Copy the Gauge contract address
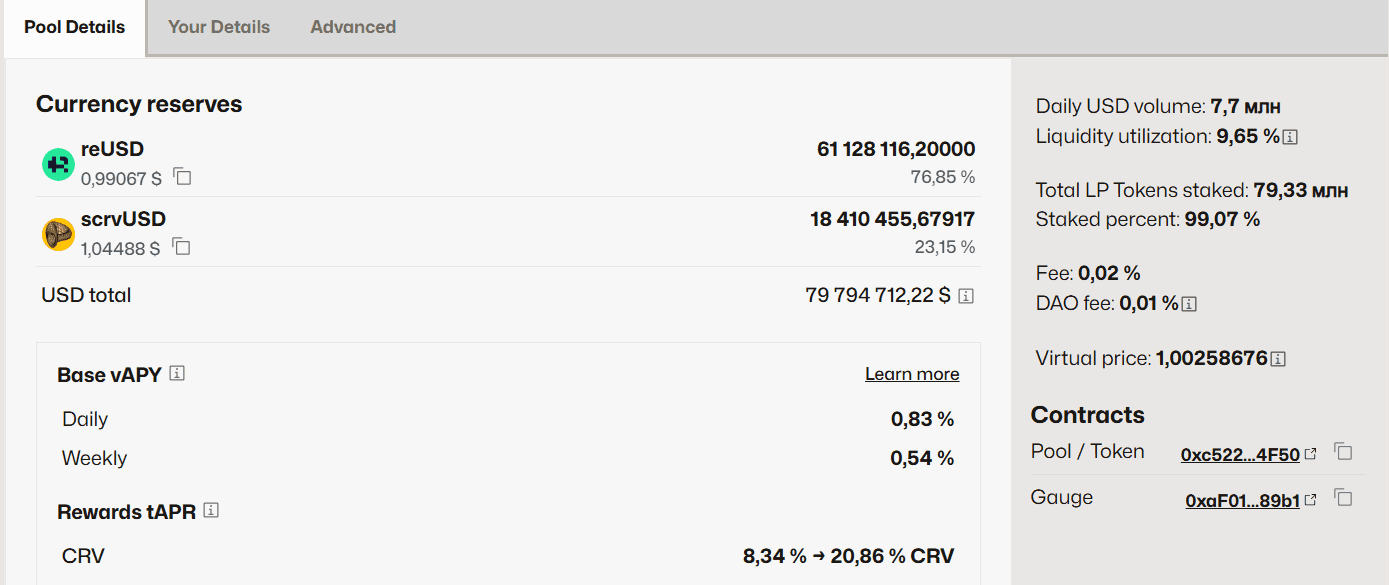 pos(1344,498)
